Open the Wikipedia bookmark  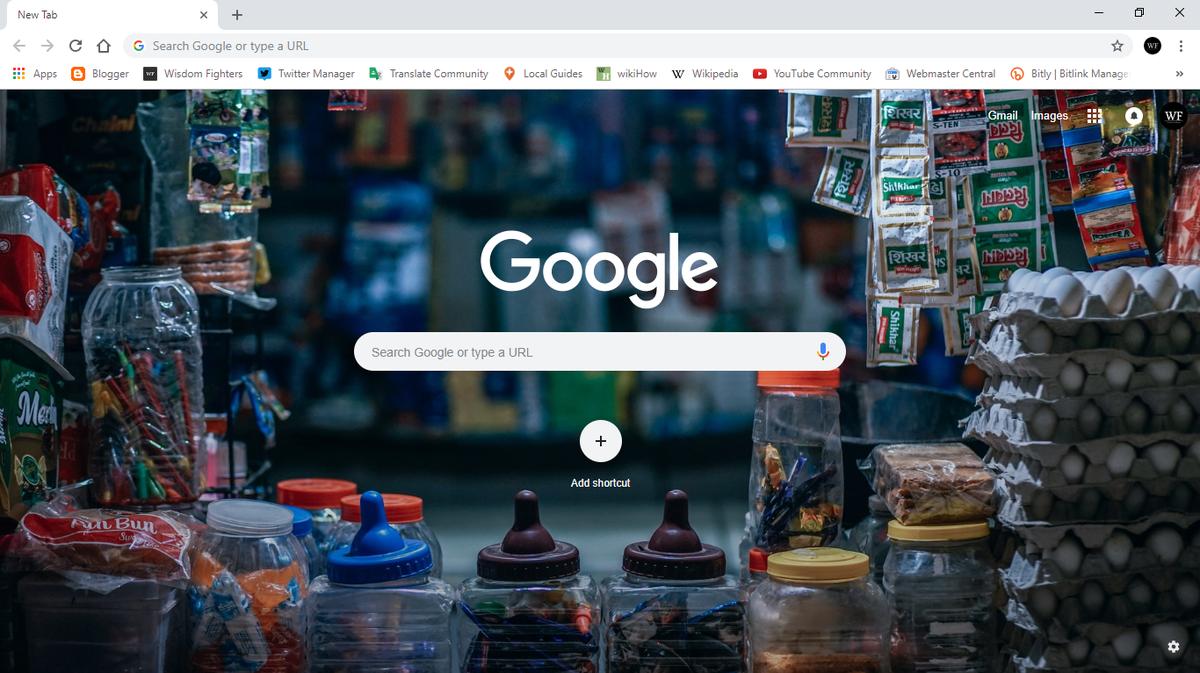[x=705, y=73]
